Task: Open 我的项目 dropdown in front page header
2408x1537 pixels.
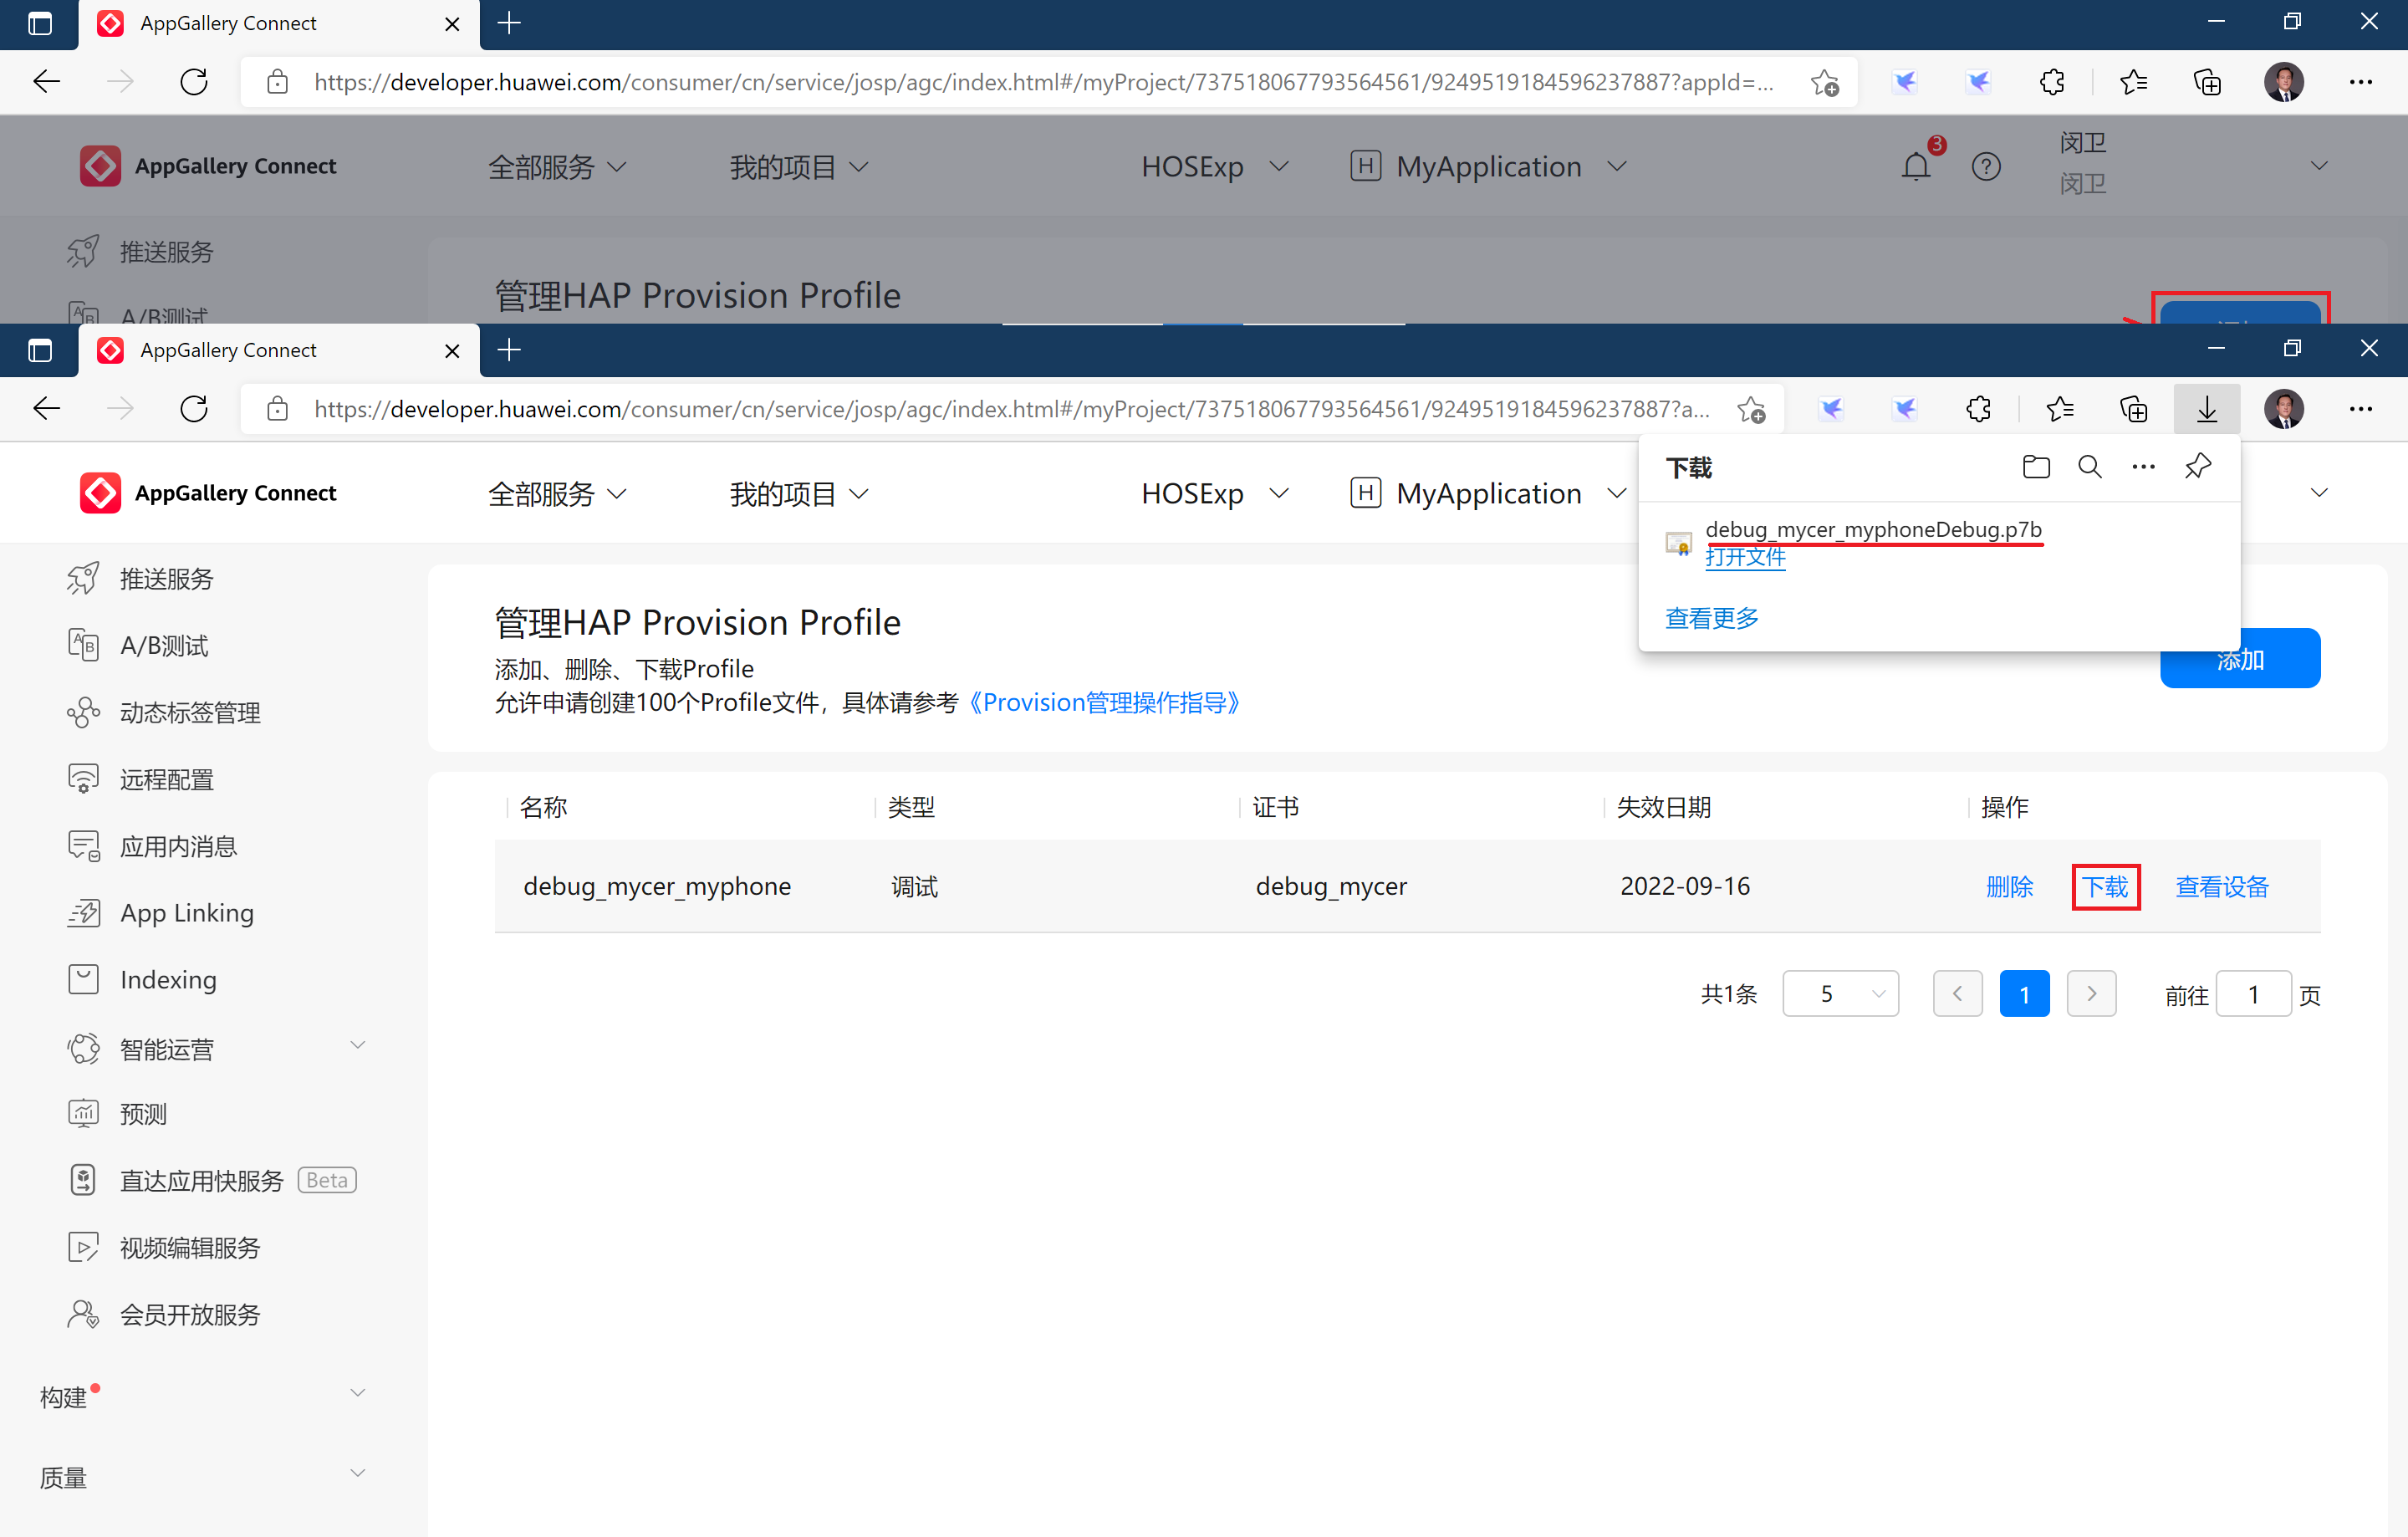Action: [799, 493]
